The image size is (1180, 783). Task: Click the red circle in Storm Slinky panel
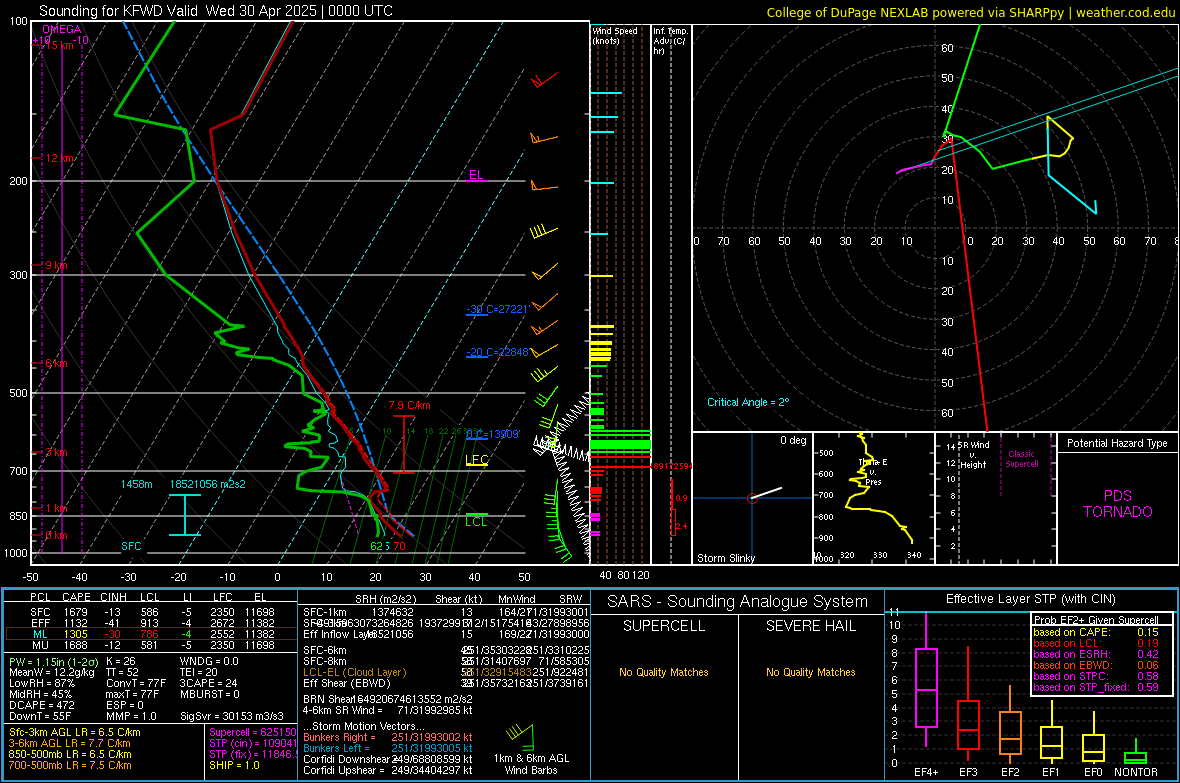pos(752,498)
